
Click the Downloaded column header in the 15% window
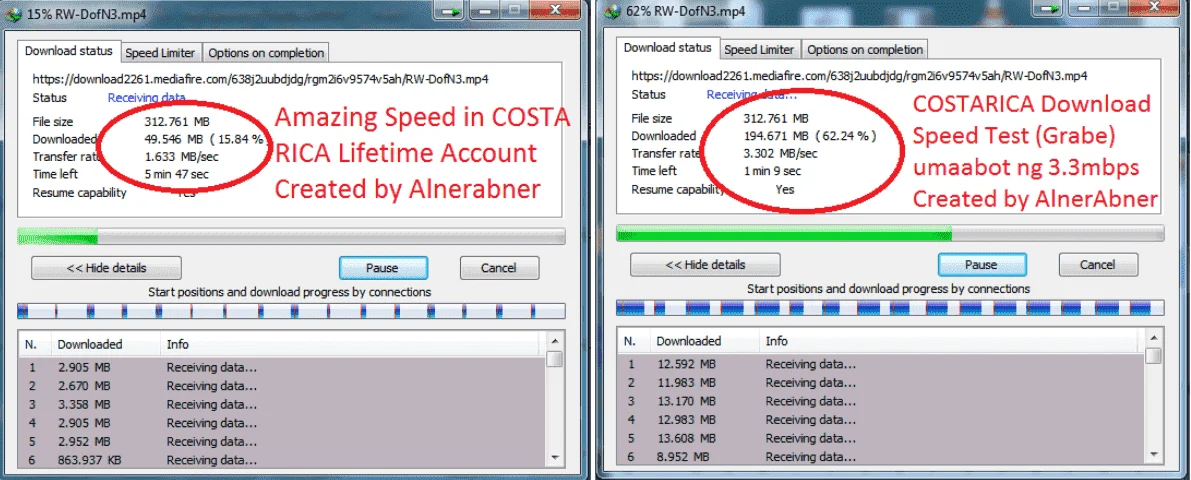pos(106,344)
